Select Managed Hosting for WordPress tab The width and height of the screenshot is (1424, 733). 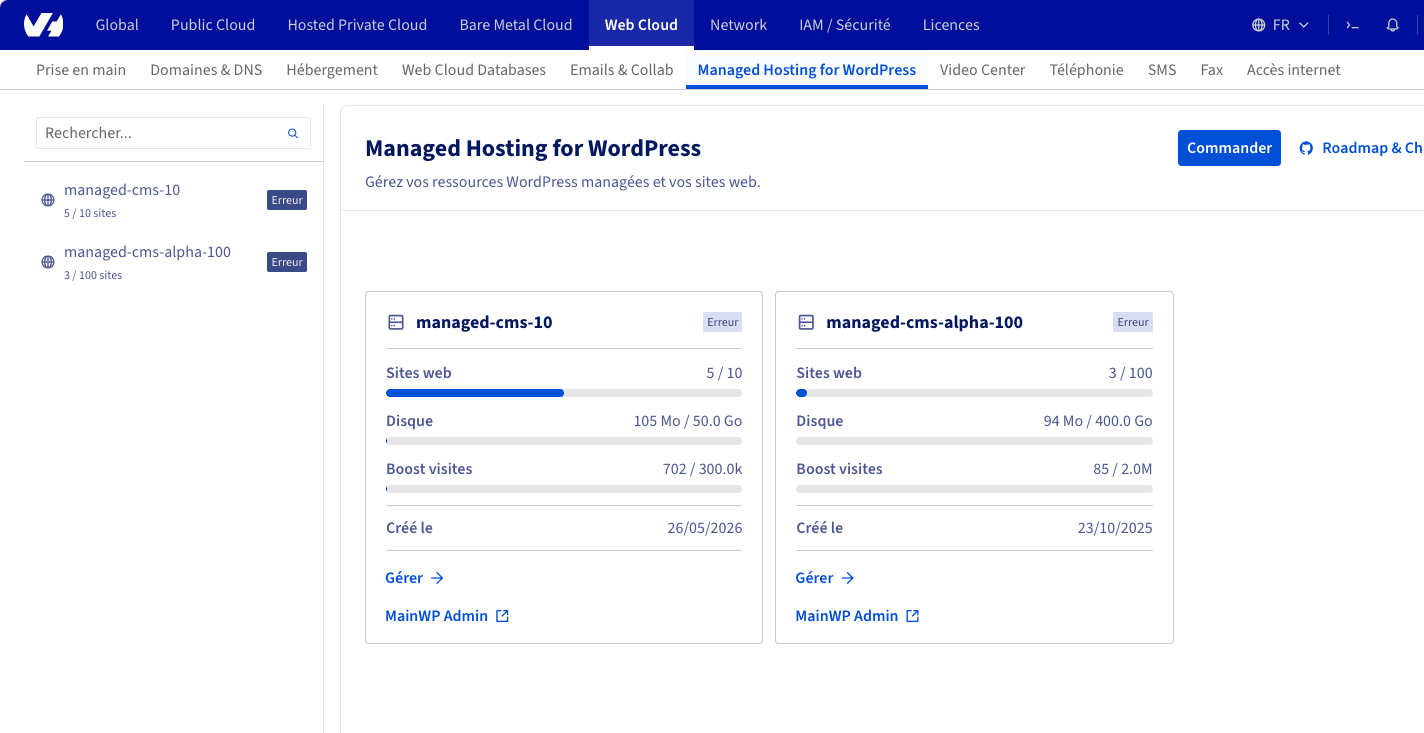807,70
